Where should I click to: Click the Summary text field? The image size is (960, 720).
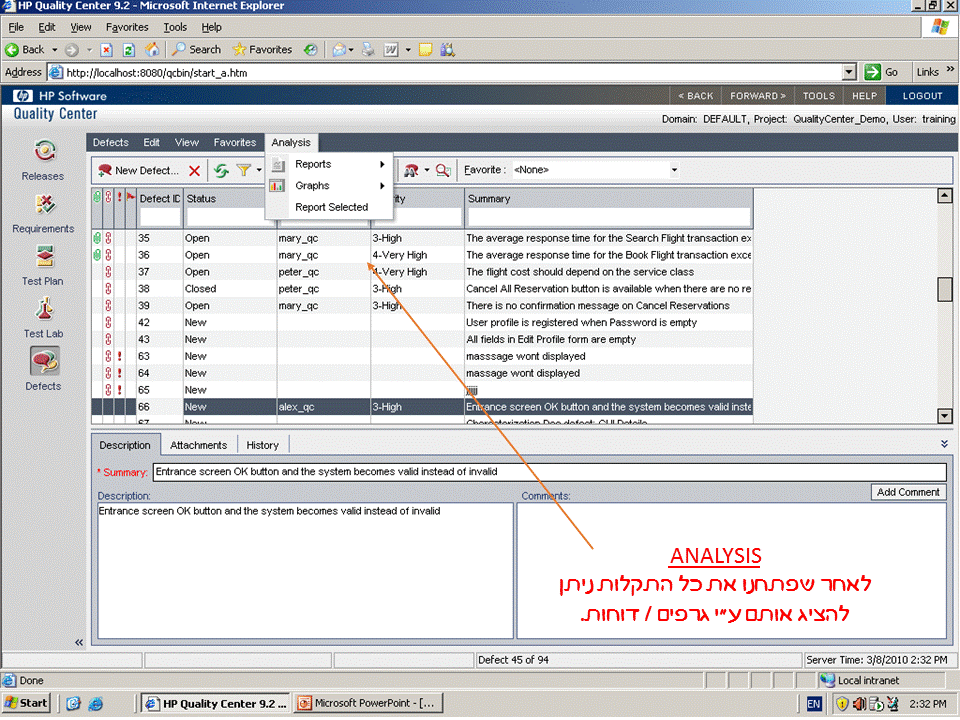click(550, 473)
